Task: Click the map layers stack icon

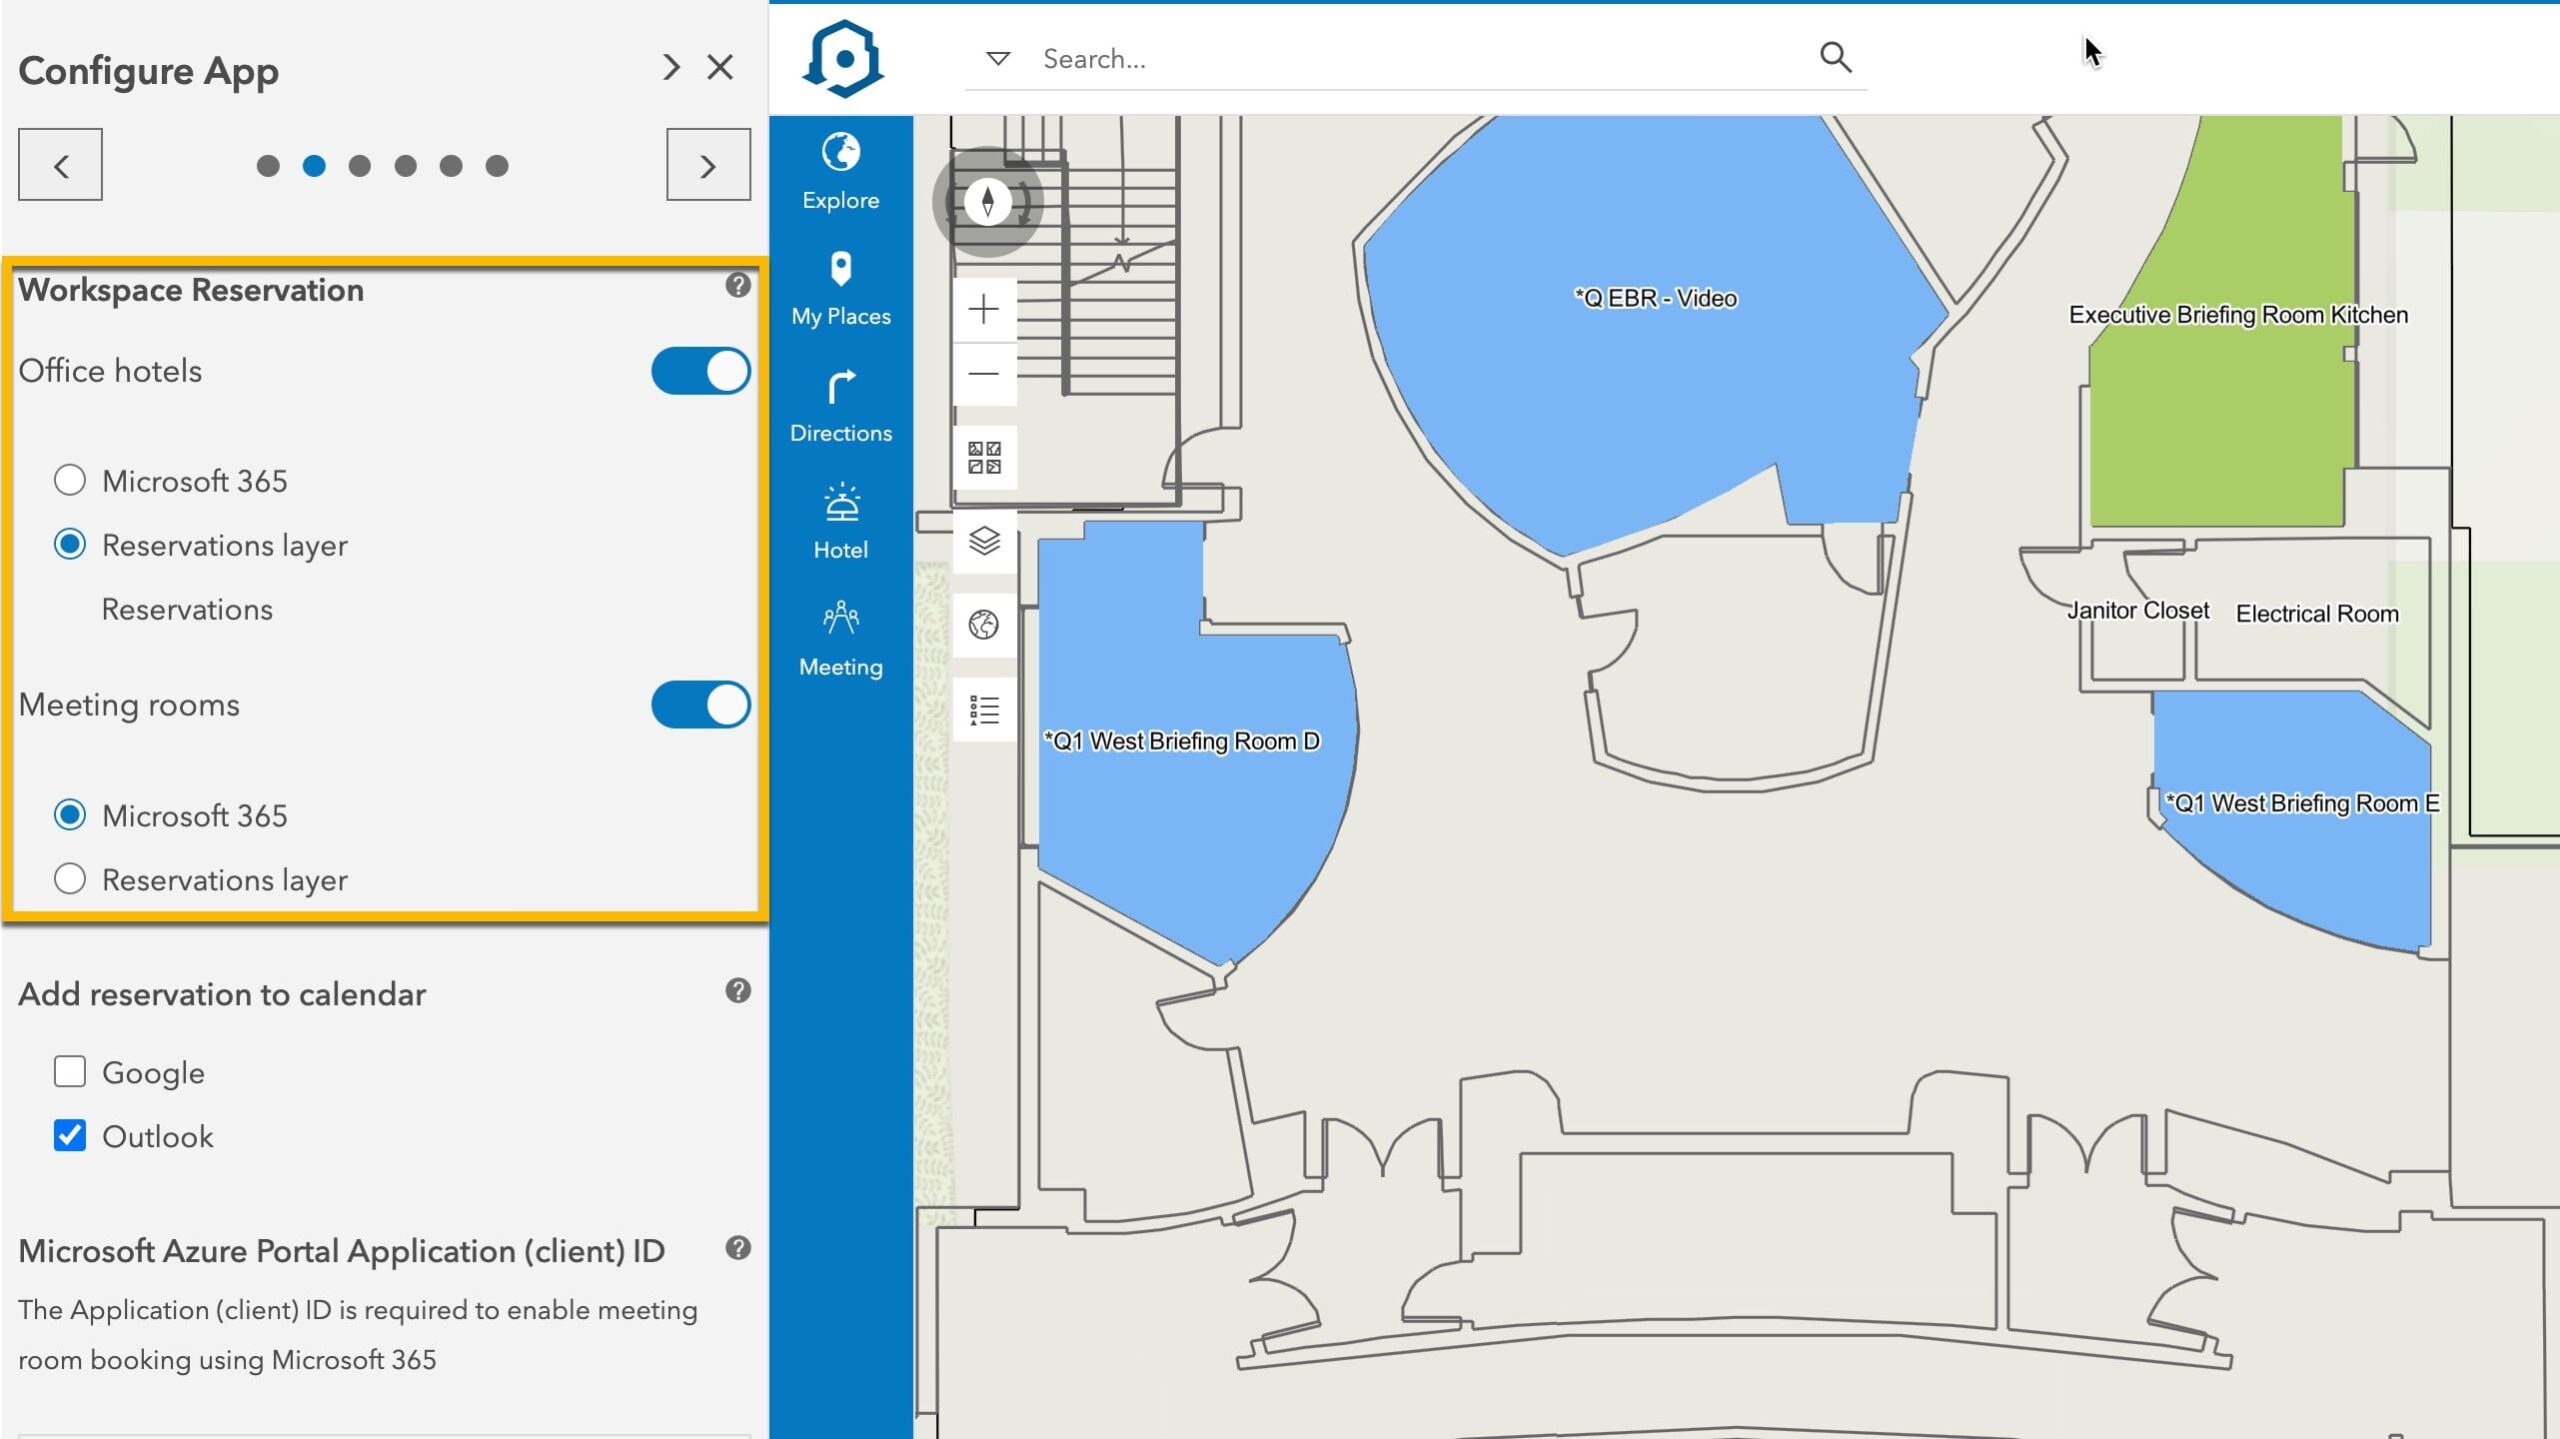Action: pos(983,542)
